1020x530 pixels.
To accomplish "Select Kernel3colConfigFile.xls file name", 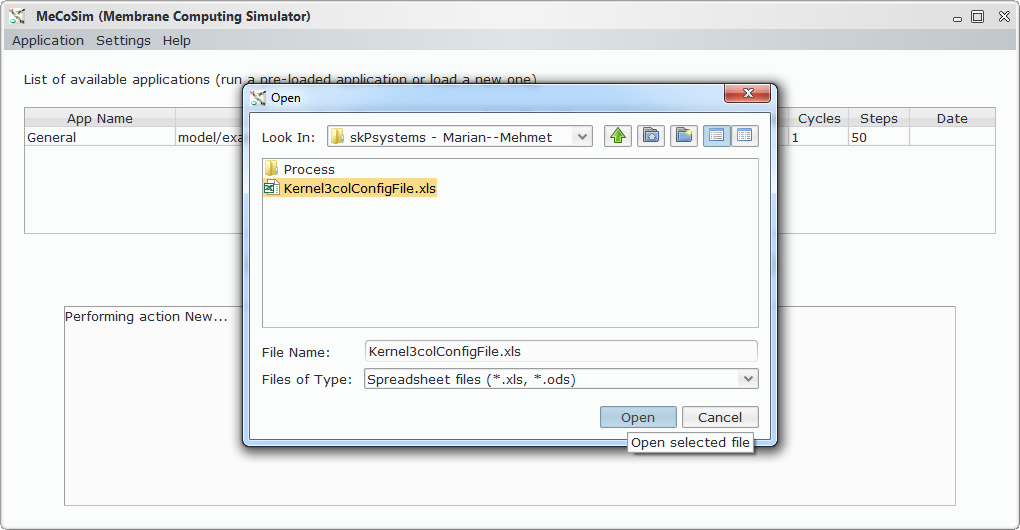I will 359,188.
